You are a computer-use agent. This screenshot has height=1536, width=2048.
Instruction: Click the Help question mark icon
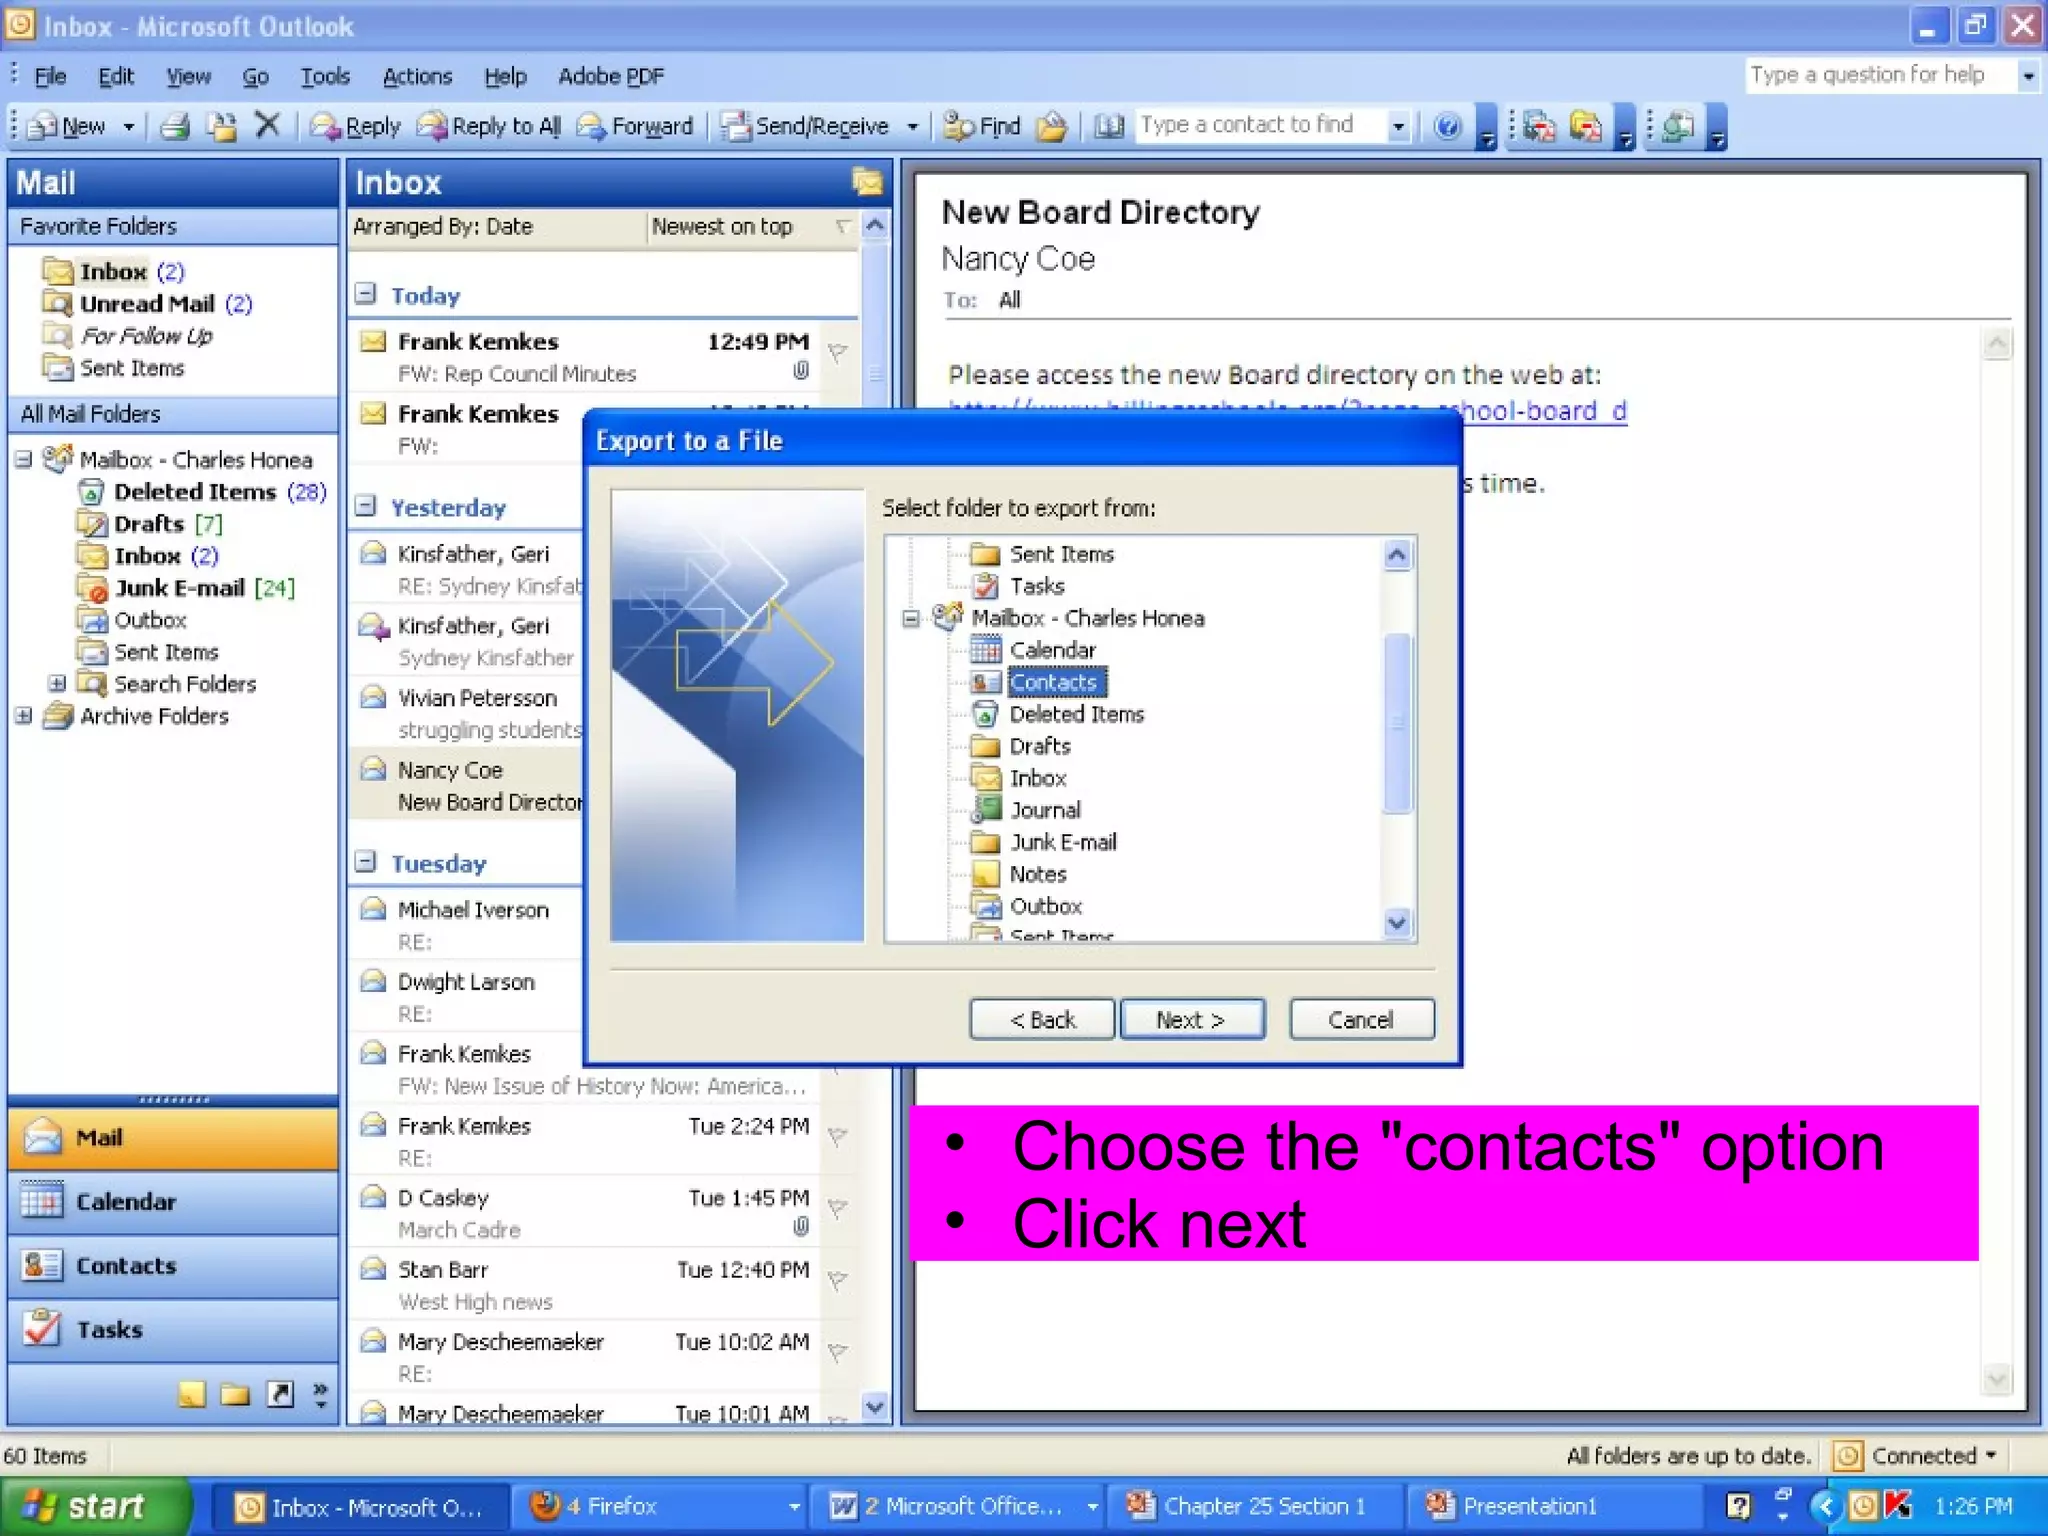pyautogui.click(x=1447, y=126)
